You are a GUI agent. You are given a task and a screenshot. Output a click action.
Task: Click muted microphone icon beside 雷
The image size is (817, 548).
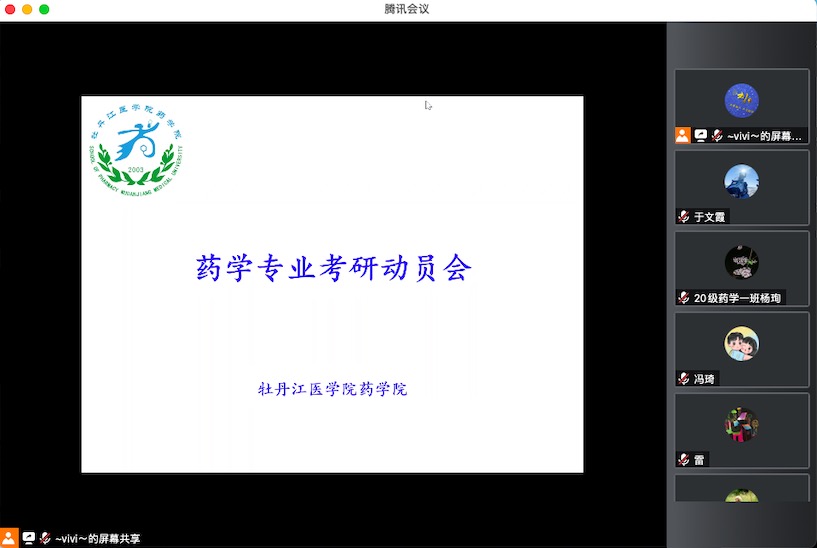[683, 460]
